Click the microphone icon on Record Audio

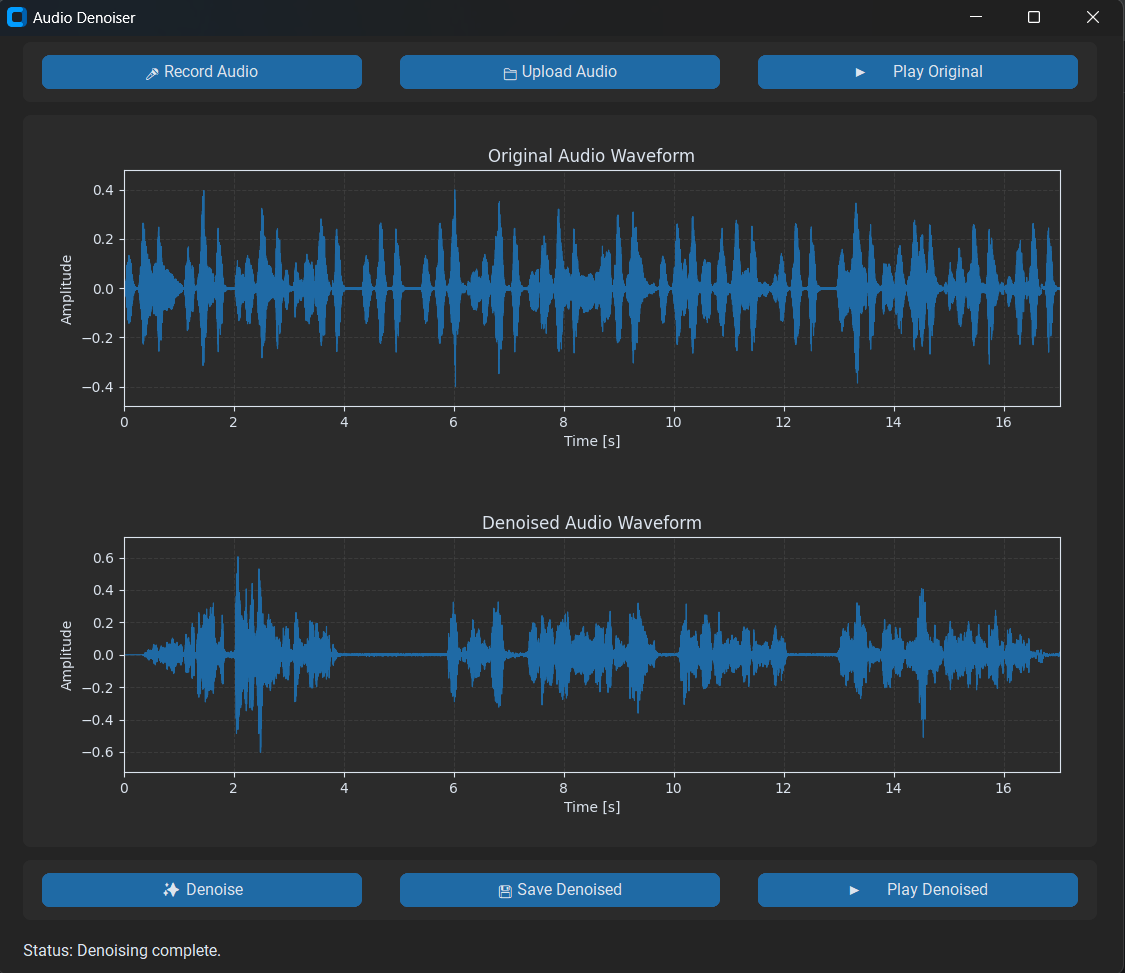[152, 73]
